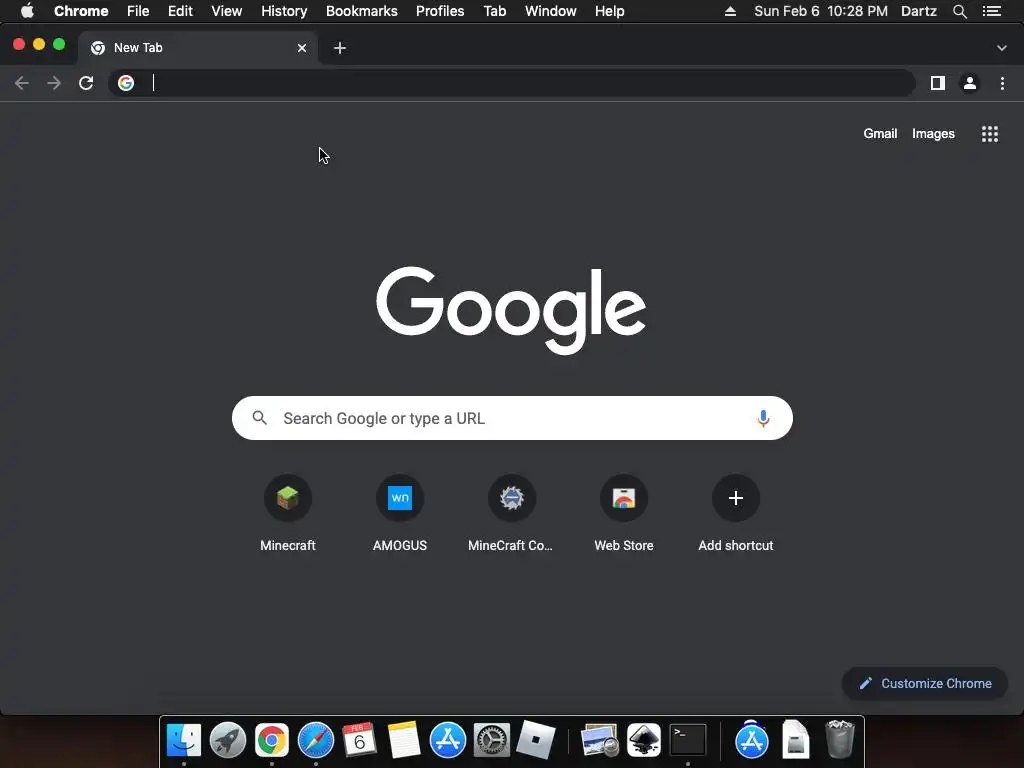Open the documents stack in dock
This screenshot has width=1024, height=768.
(795, 740)
